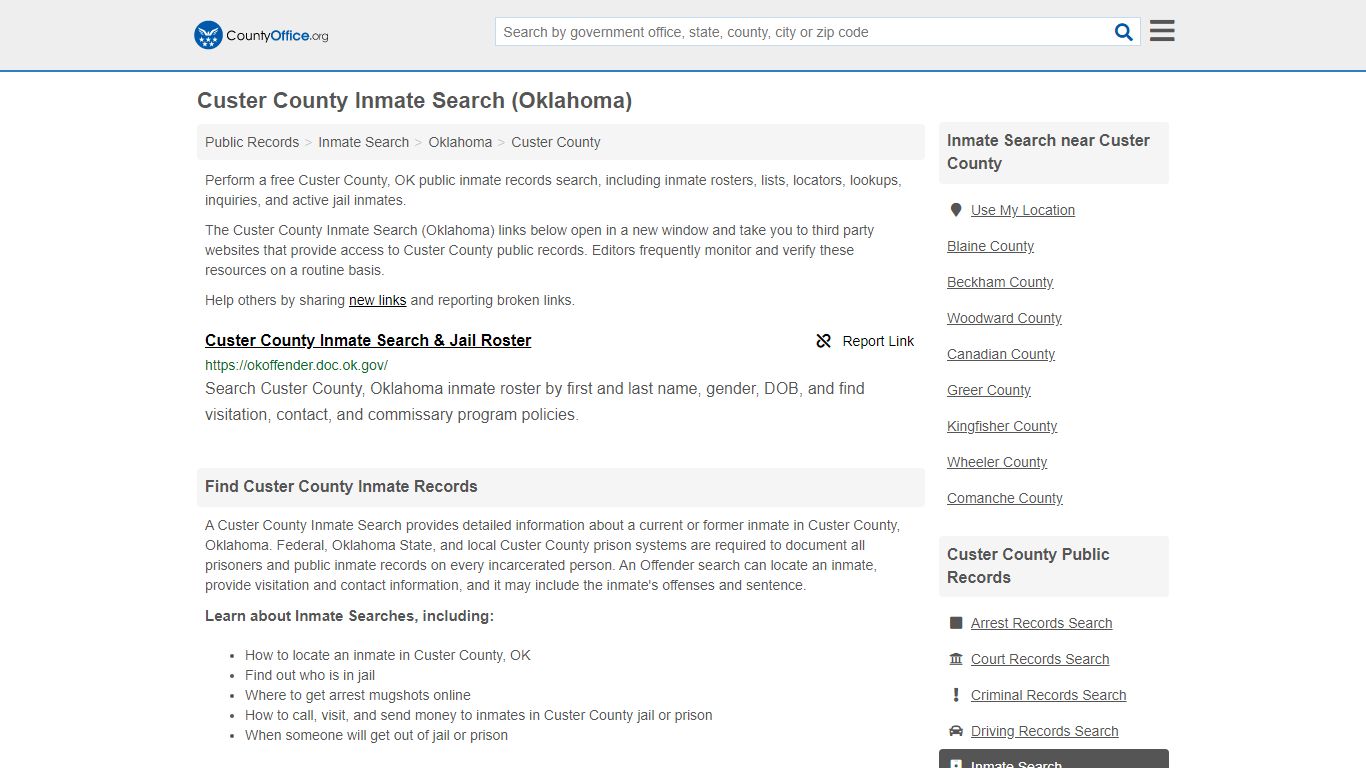Click 'Learn about Inmate Searches, including:' text
The height and width of the screenshot is (768, 1366).
349,616
